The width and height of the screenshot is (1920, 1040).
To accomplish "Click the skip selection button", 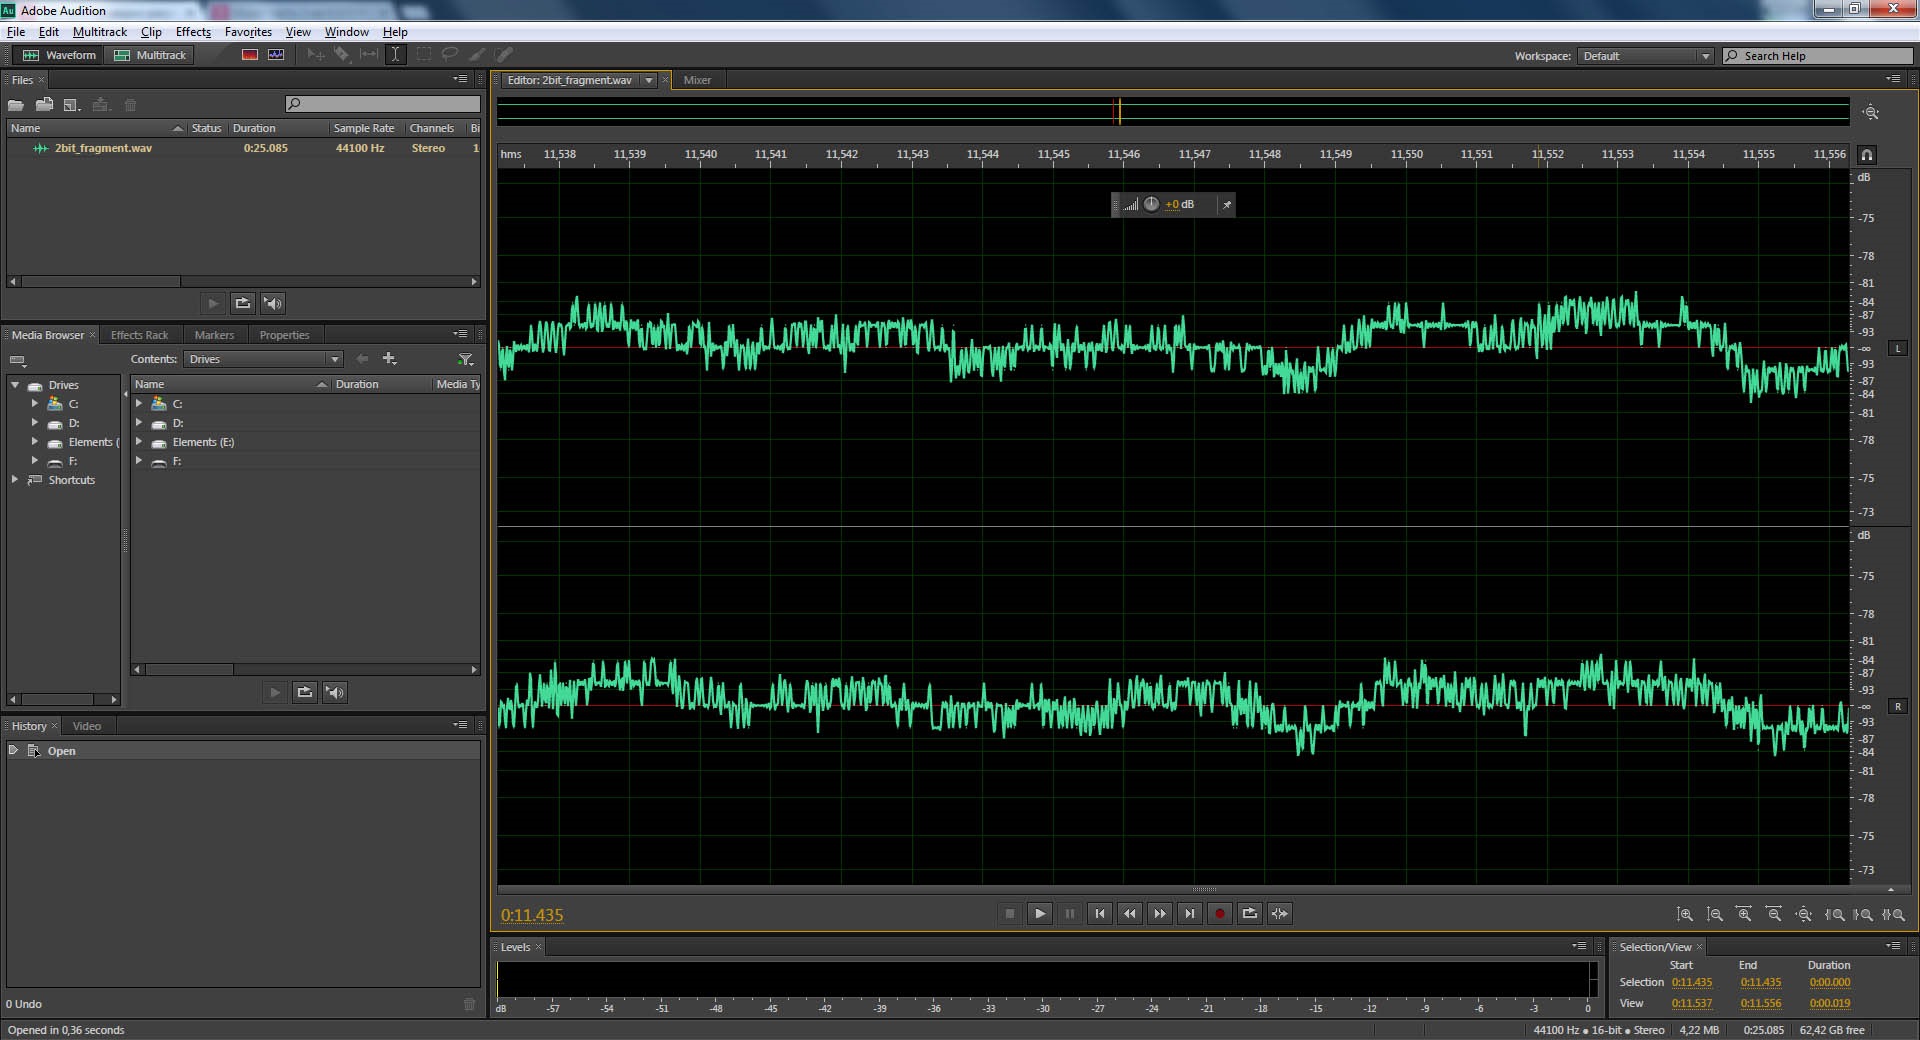I will 1280,913.
